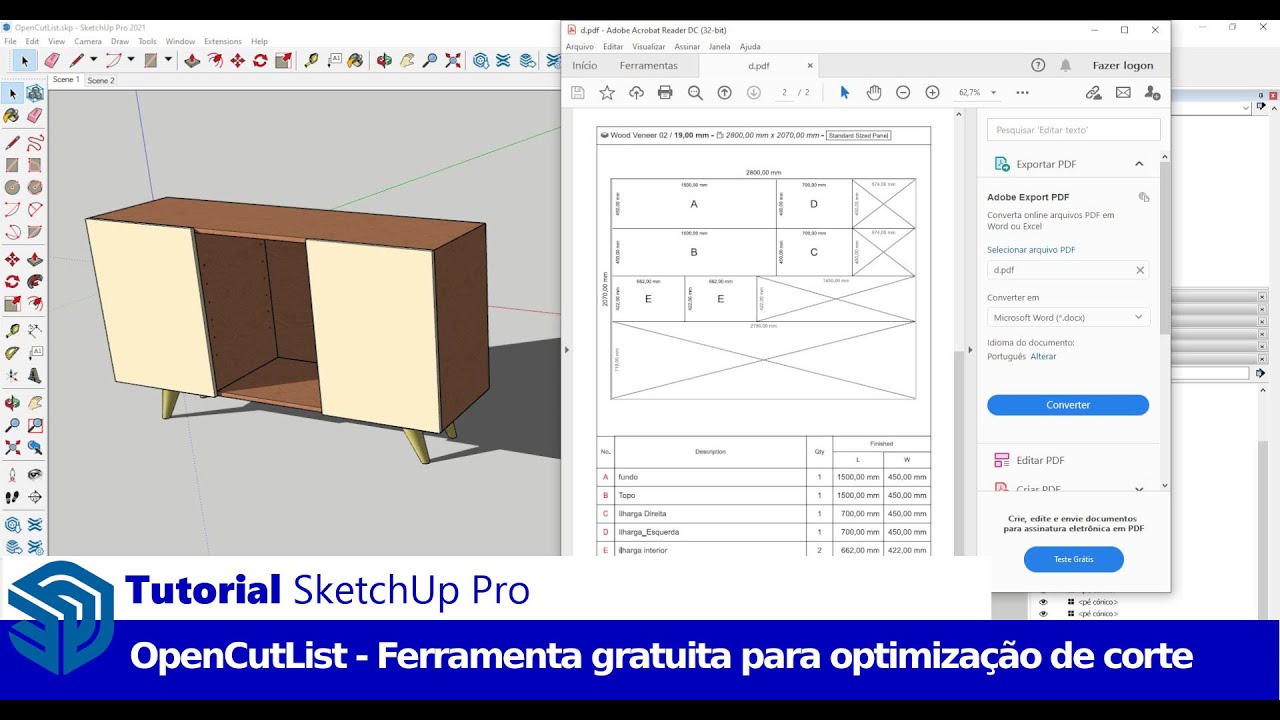The image size is (1280, 720).
Task: Click the Acrobat help question mark icon
Action: [x=1038, y=65]
